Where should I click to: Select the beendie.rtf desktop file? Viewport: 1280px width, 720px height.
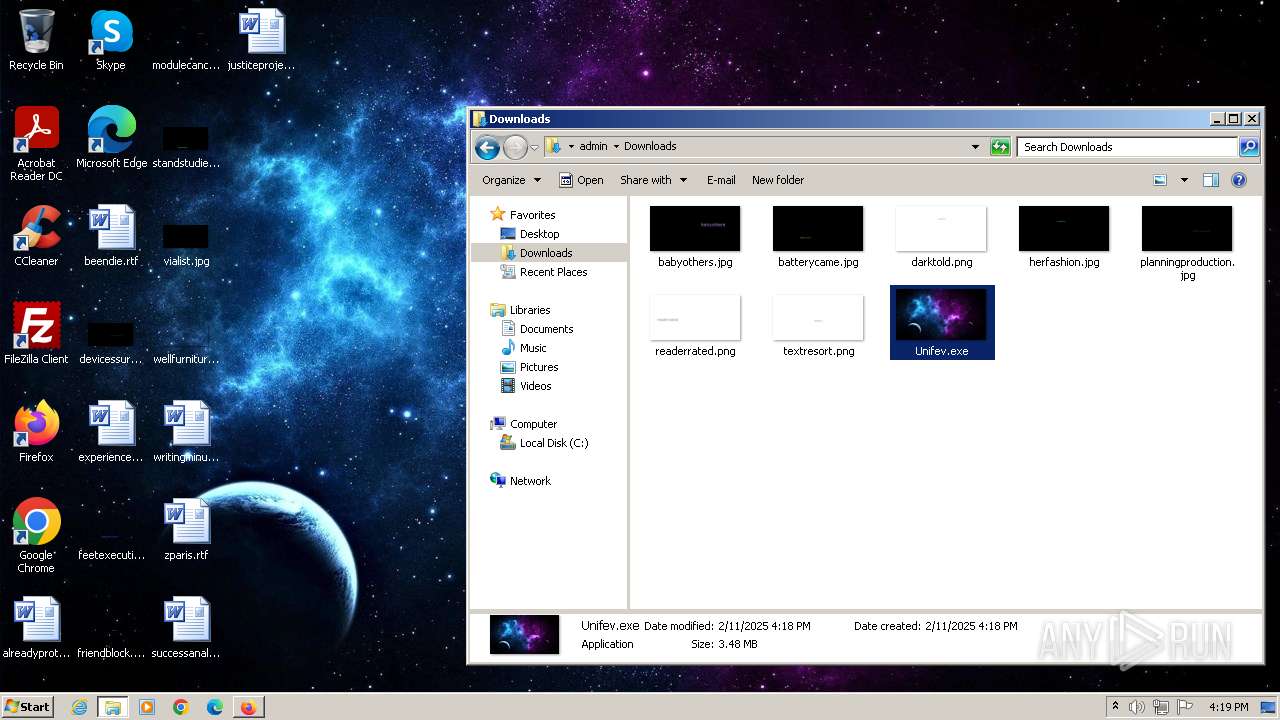[111, 235]
